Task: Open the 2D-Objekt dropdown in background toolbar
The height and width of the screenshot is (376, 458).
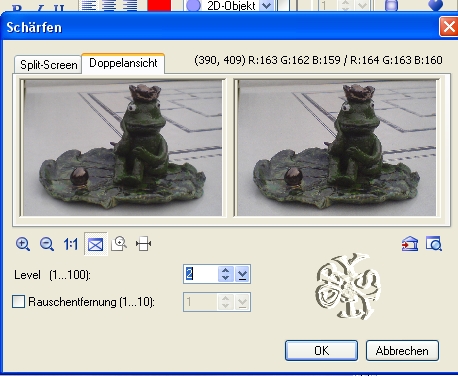Action: 266,5
